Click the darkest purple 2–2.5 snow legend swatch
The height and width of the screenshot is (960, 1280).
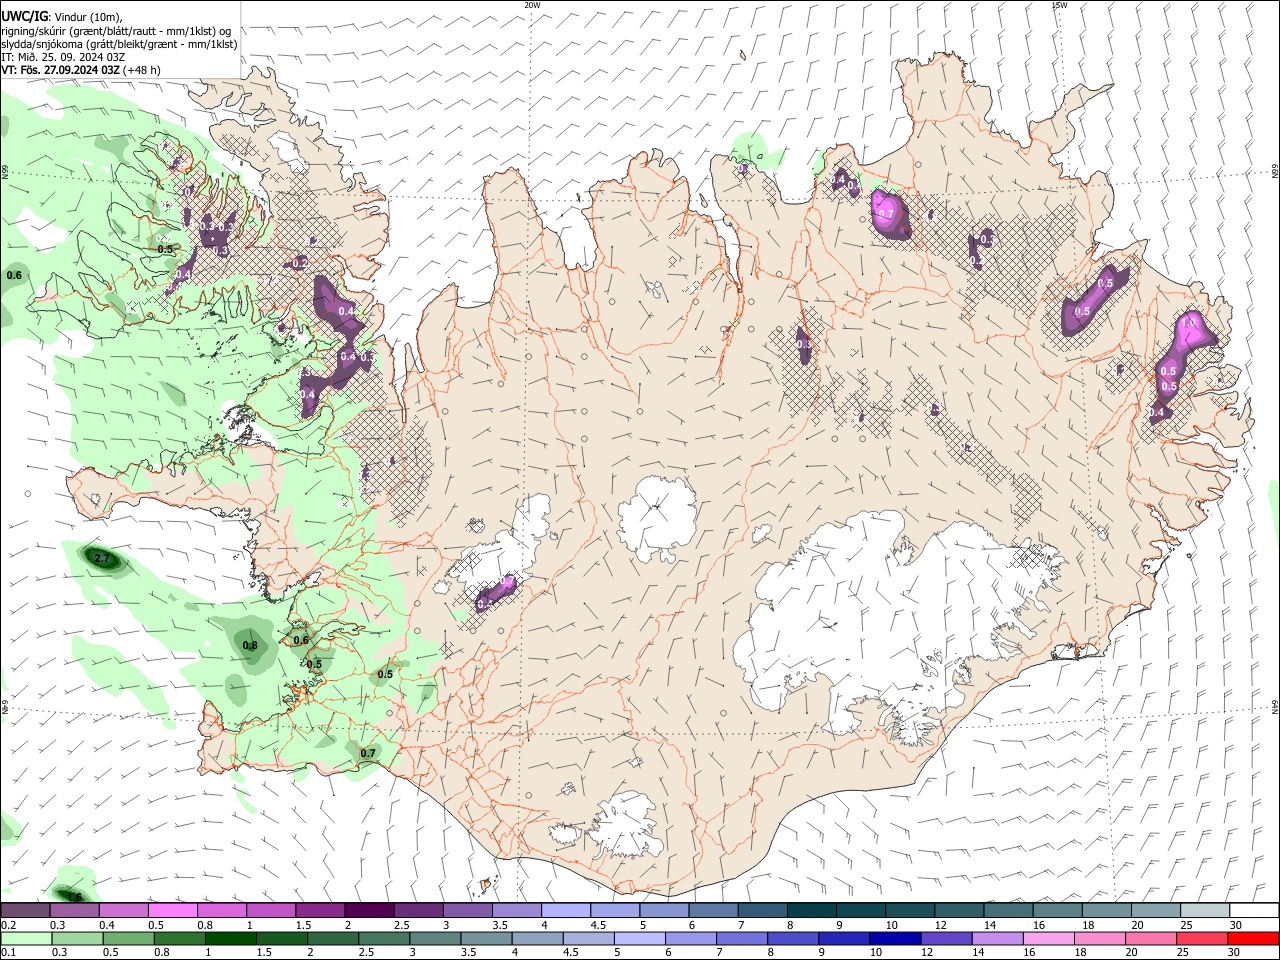point(369,910)
